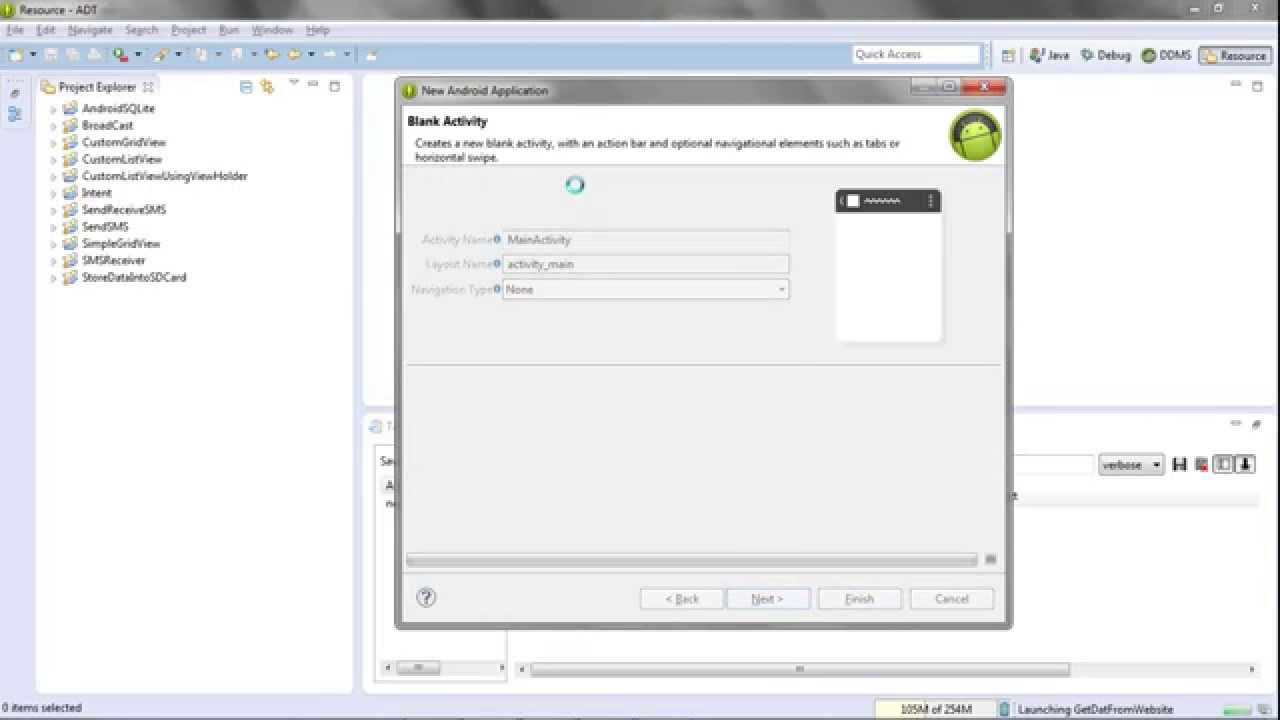Screen dimensions: 1280x720
Task: Collapse all in Project Explorer
Action: (246, 87)
